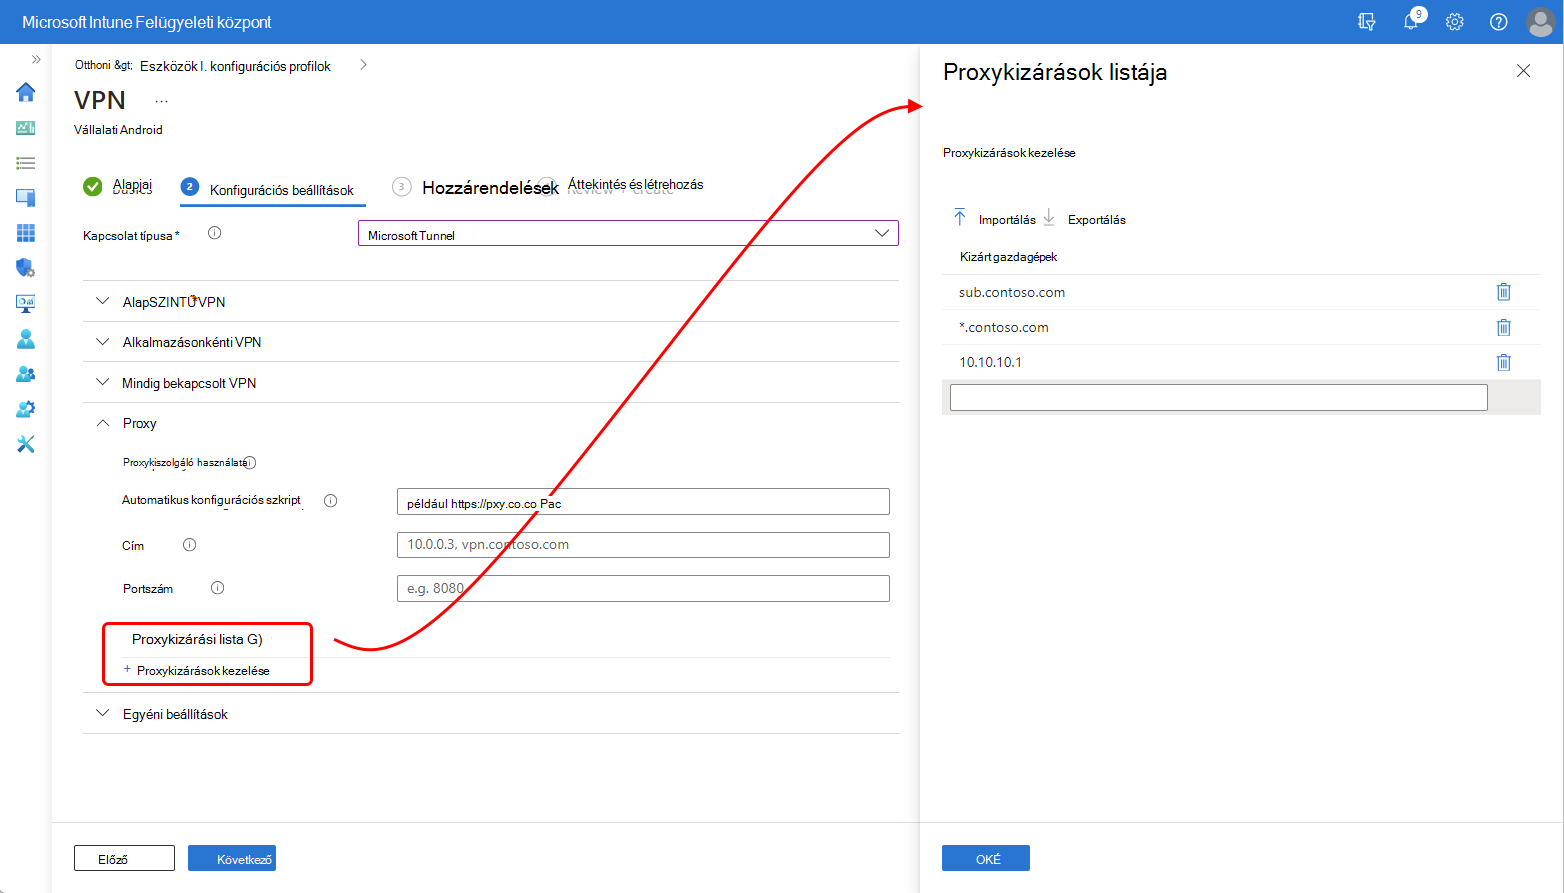Open Troubleshooting tools icon in sidebar
This screenshot has width=1564, height=893.
point(26,444)
